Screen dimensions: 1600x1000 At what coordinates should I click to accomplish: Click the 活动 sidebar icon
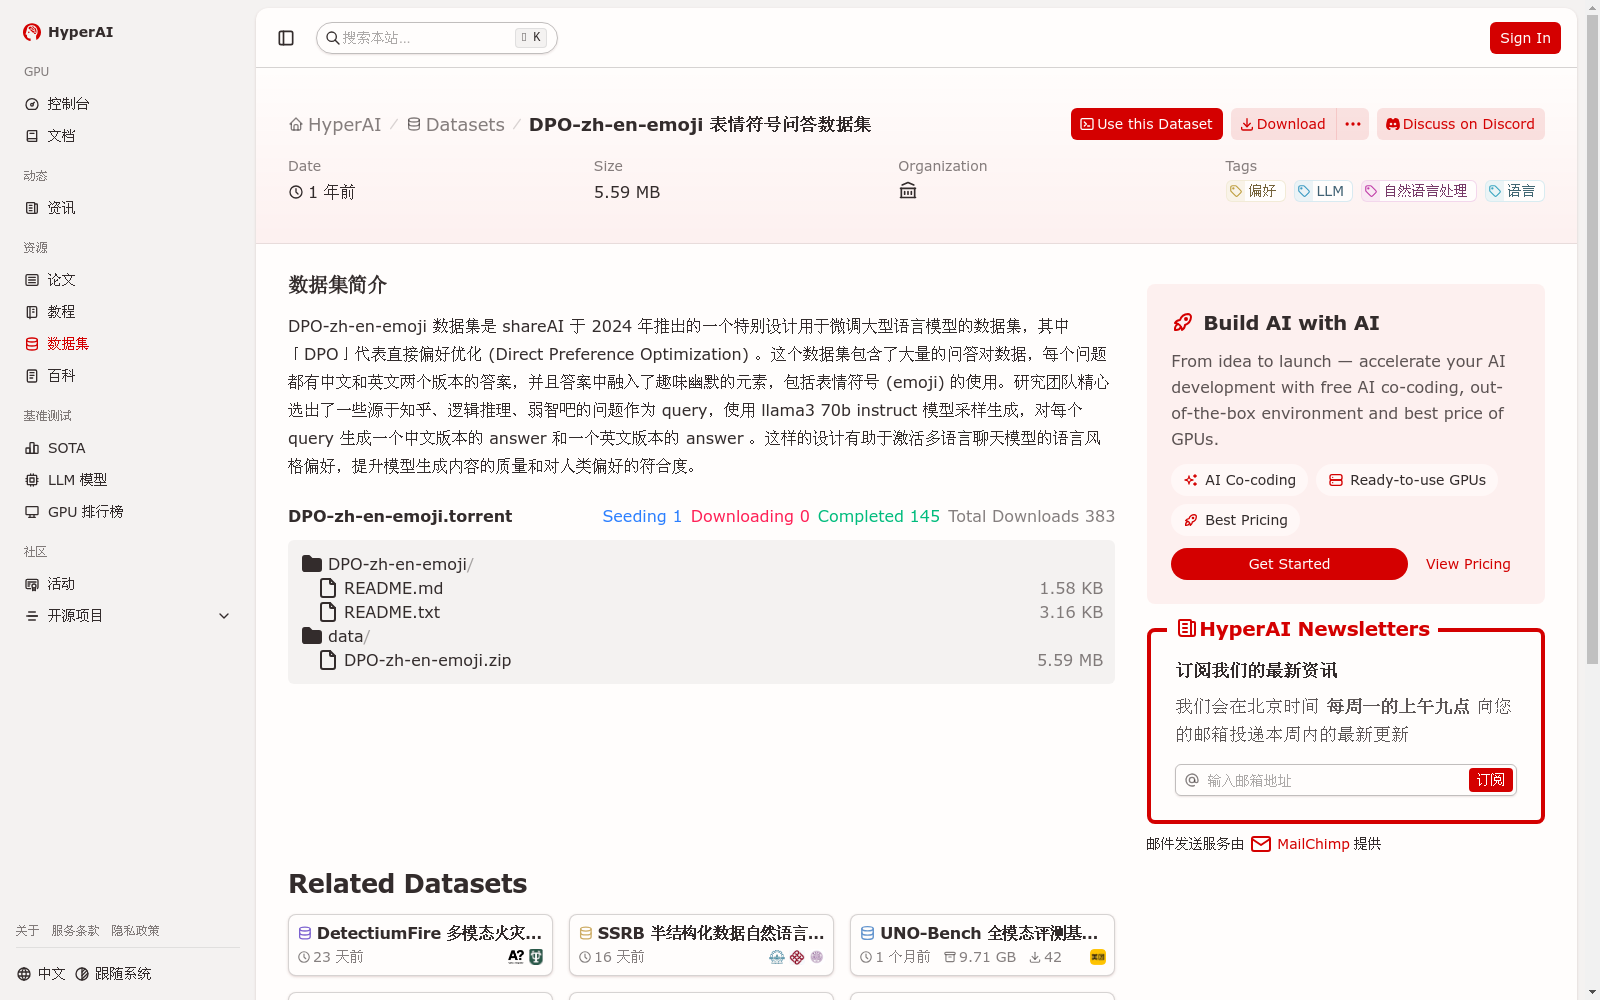(32, 584)
